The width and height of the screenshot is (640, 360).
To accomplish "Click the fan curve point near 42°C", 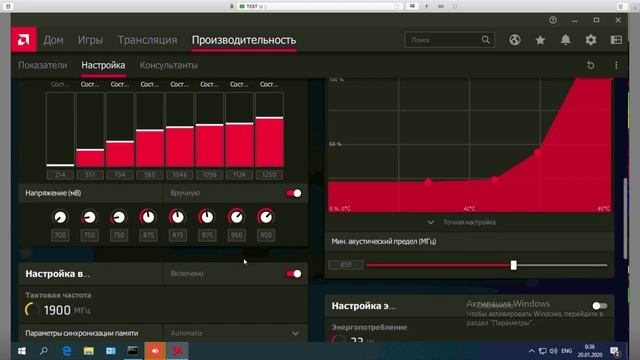I will point(494,180).
